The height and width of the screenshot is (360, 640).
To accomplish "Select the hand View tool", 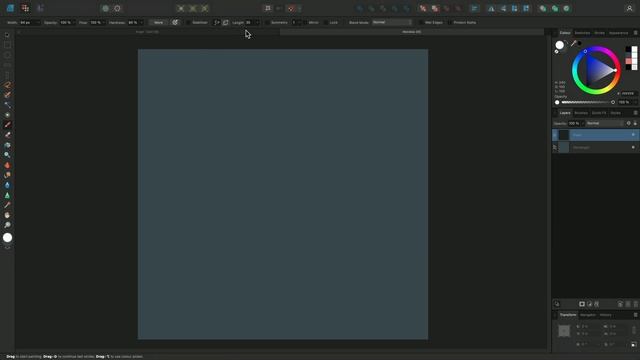I will (x=7, y=215).
